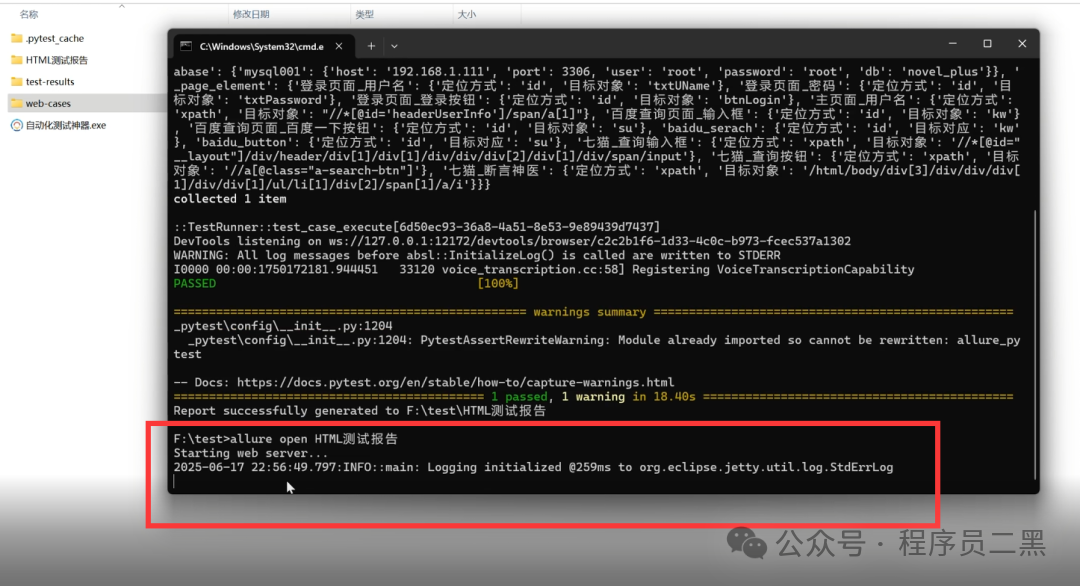Sort files by 大小 column header
This screenshot has height=586, width=1080.
tap(467, 14)
